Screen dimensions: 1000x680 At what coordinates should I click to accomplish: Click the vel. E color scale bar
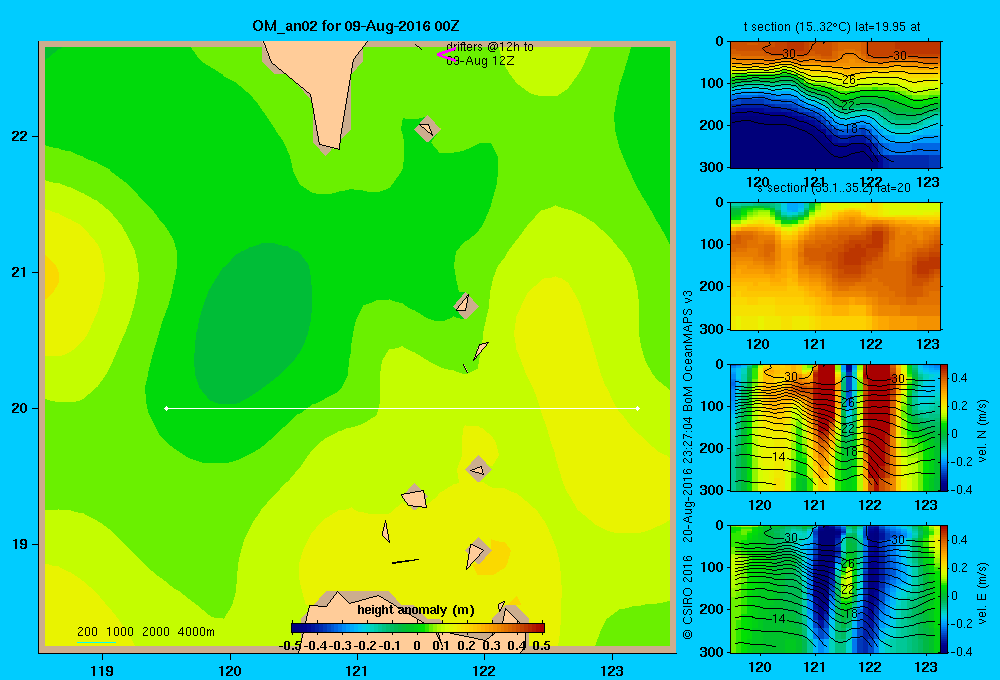[x=945, y=589]
